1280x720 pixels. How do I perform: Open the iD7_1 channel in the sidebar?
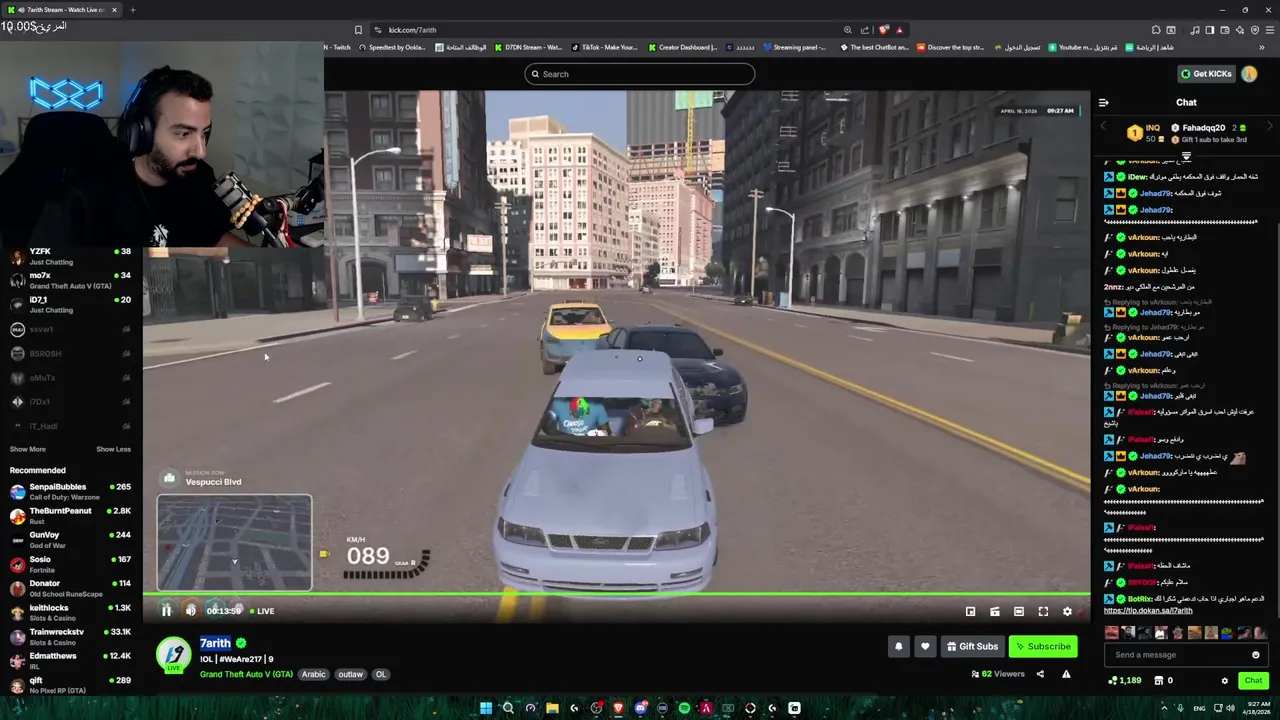[x=70, y=305]
